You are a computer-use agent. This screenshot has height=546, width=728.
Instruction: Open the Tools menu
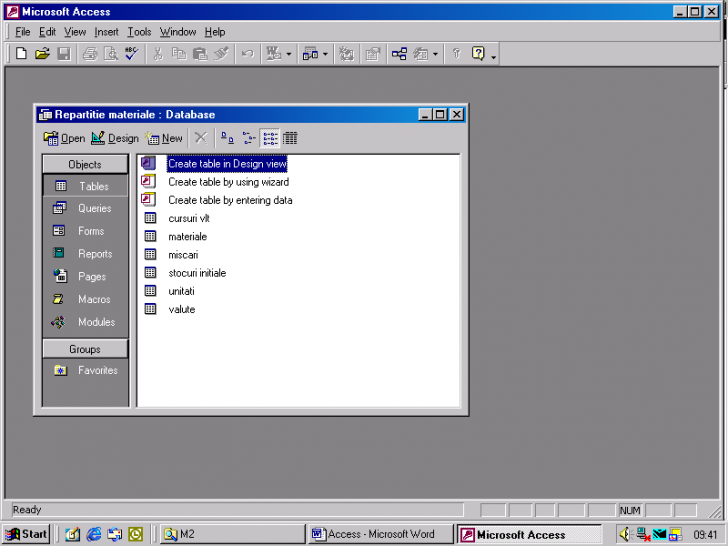click(x=139, y=32)
